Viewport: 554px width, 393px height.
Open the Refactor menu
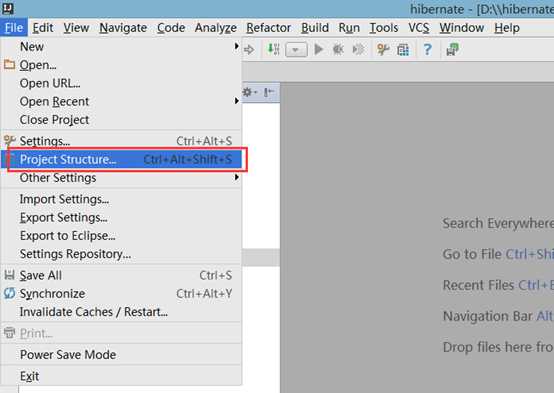269,28
